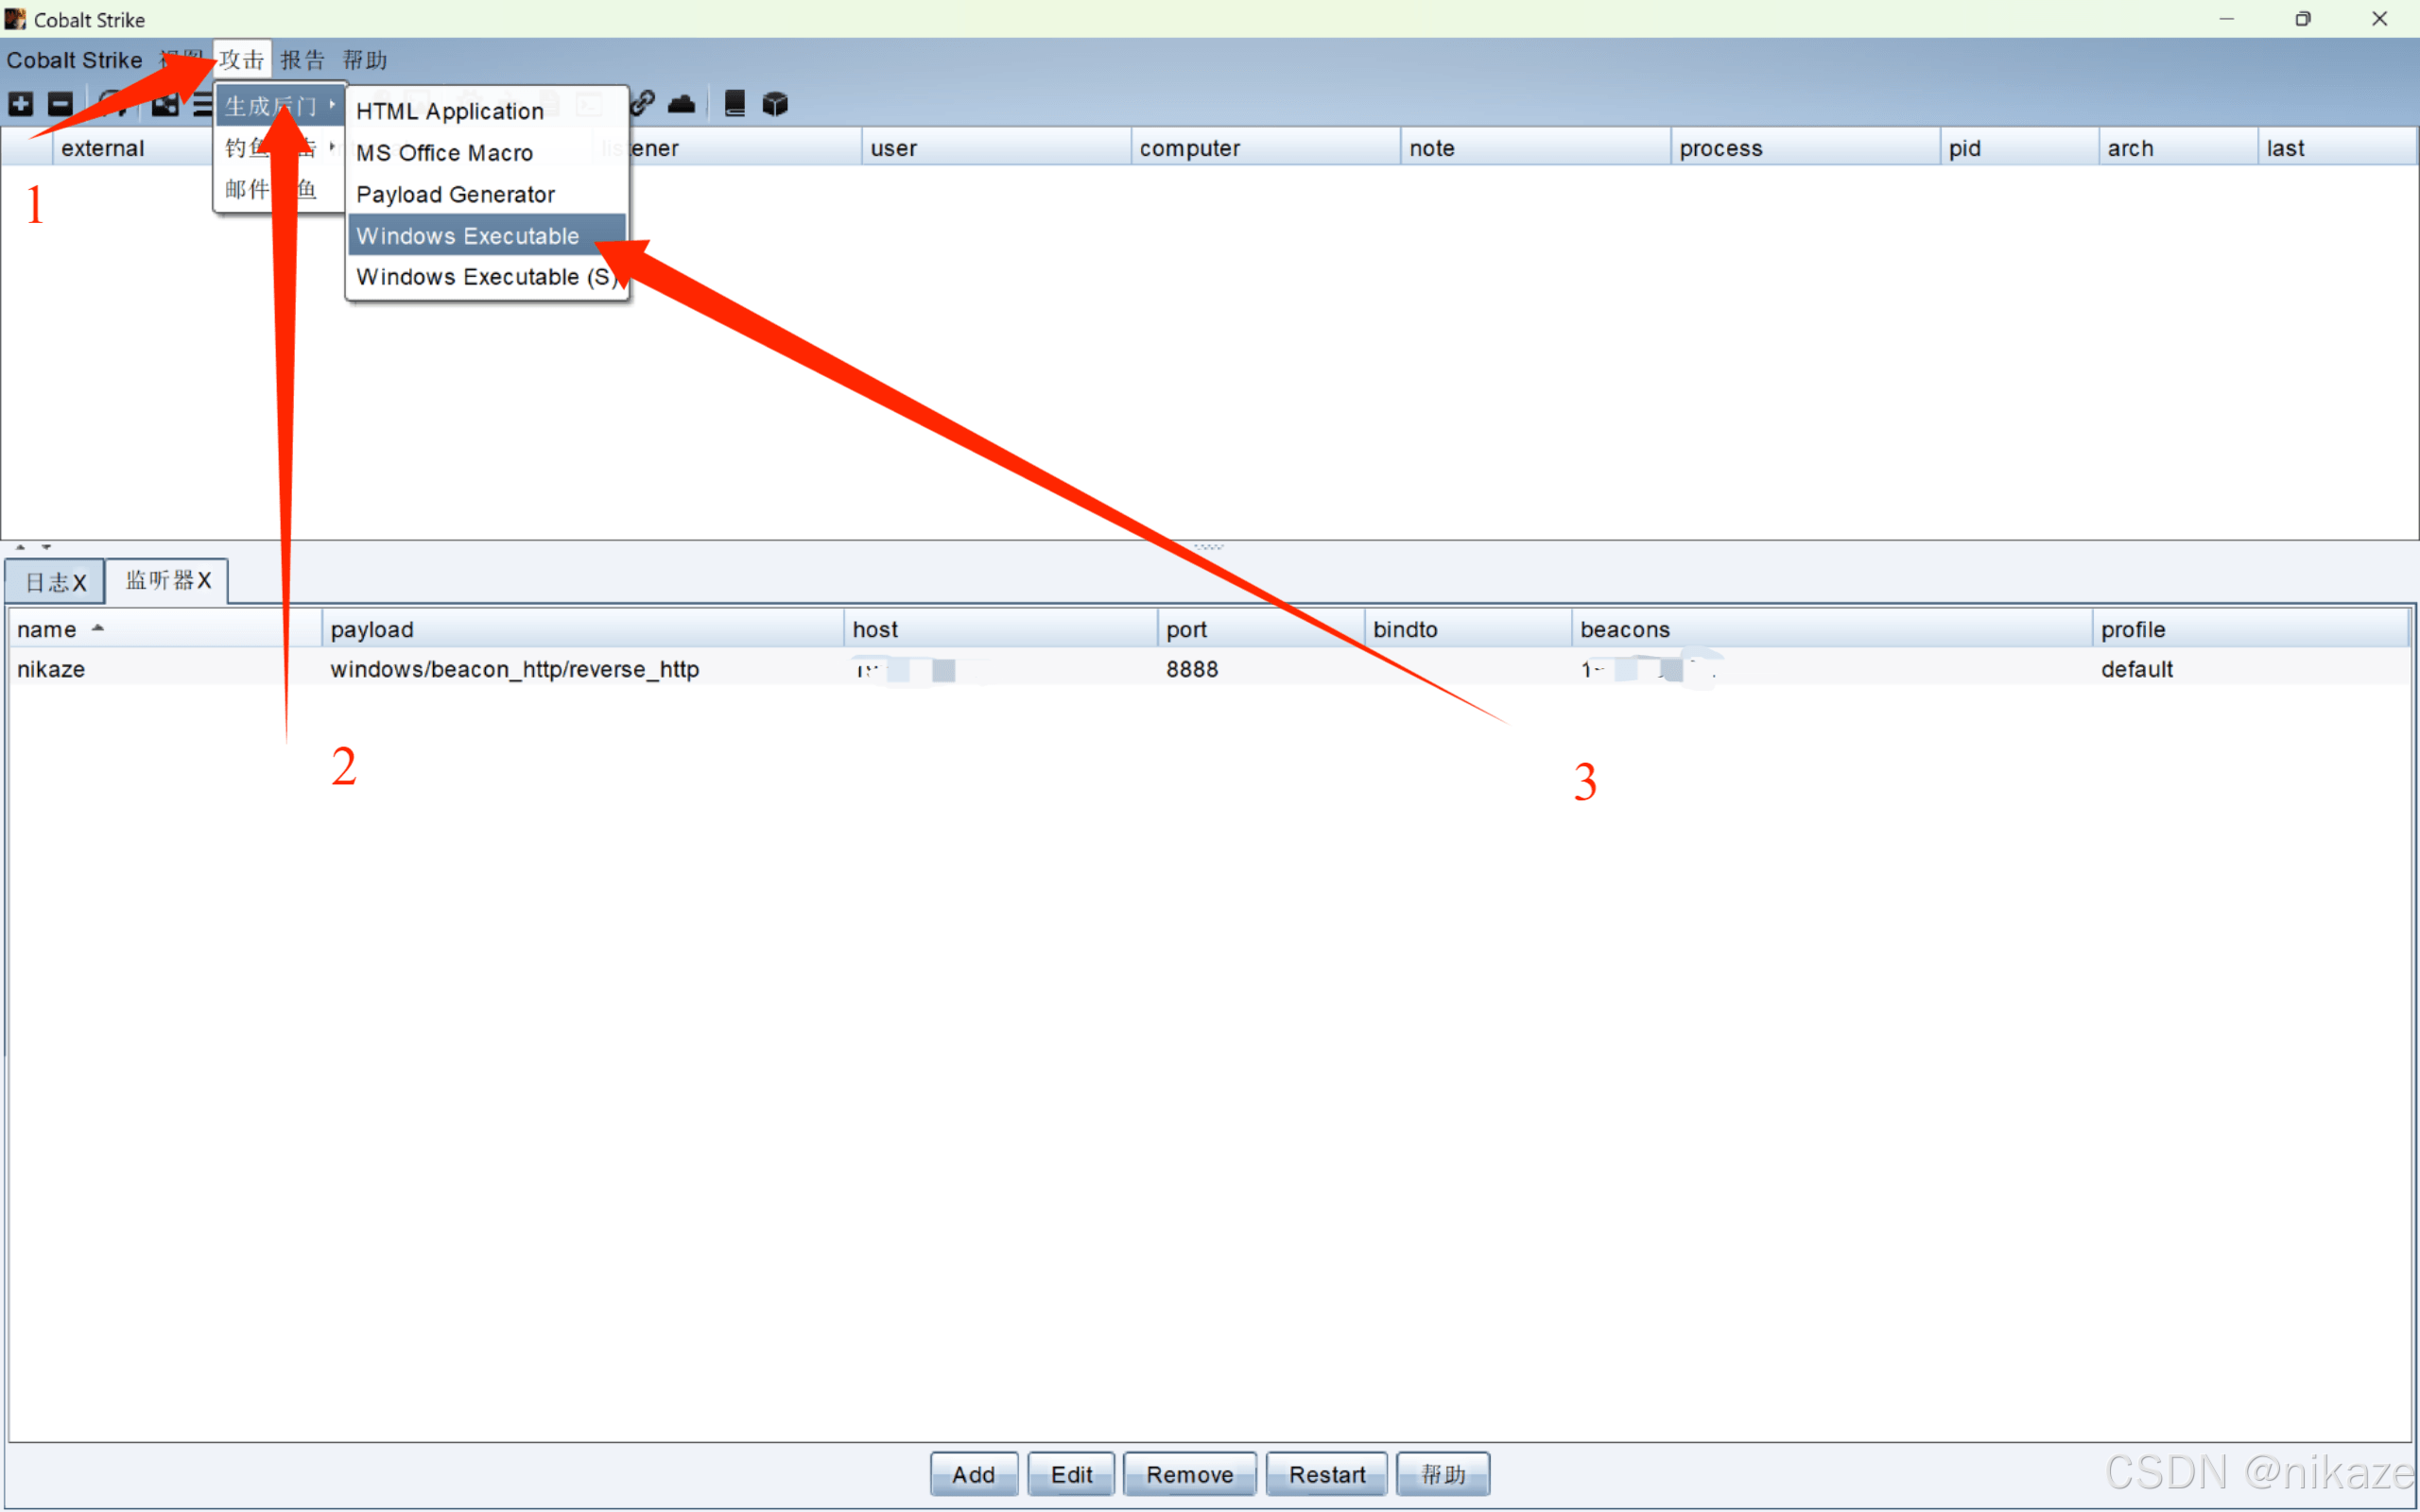Click the pivot graph view toolbar icon
Screen dimensions: 2420x1512
tap(165, 105)
